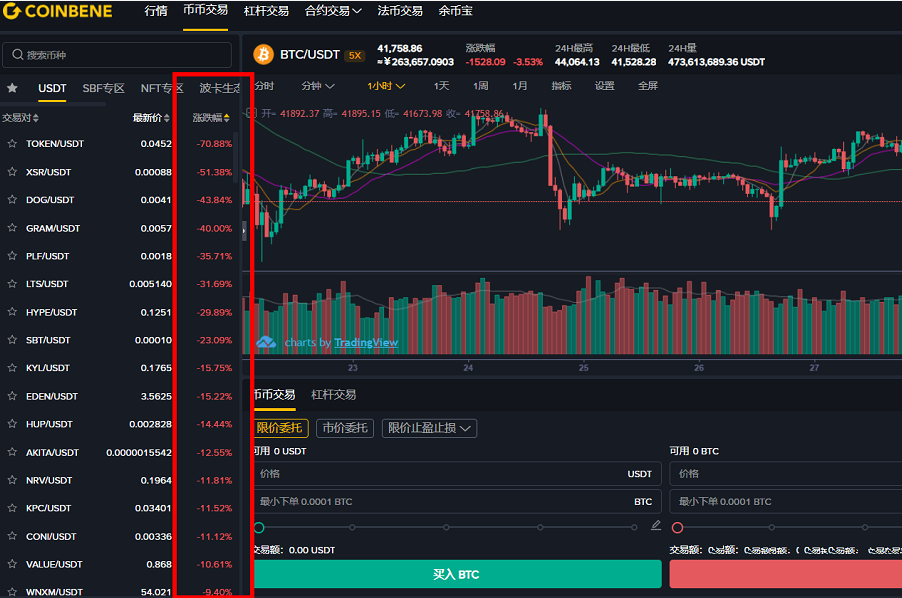This screenshot has width=902, height=598.
Task: Click the CoinBene logo
Action: [58, 11]
